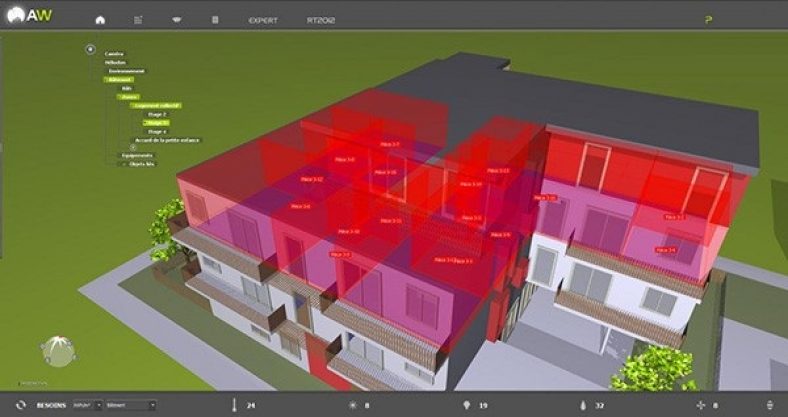The width and height of the screenshot is (788, 417).
Task: Open the calculator-style icon before EXPERT
Action: 215,20
